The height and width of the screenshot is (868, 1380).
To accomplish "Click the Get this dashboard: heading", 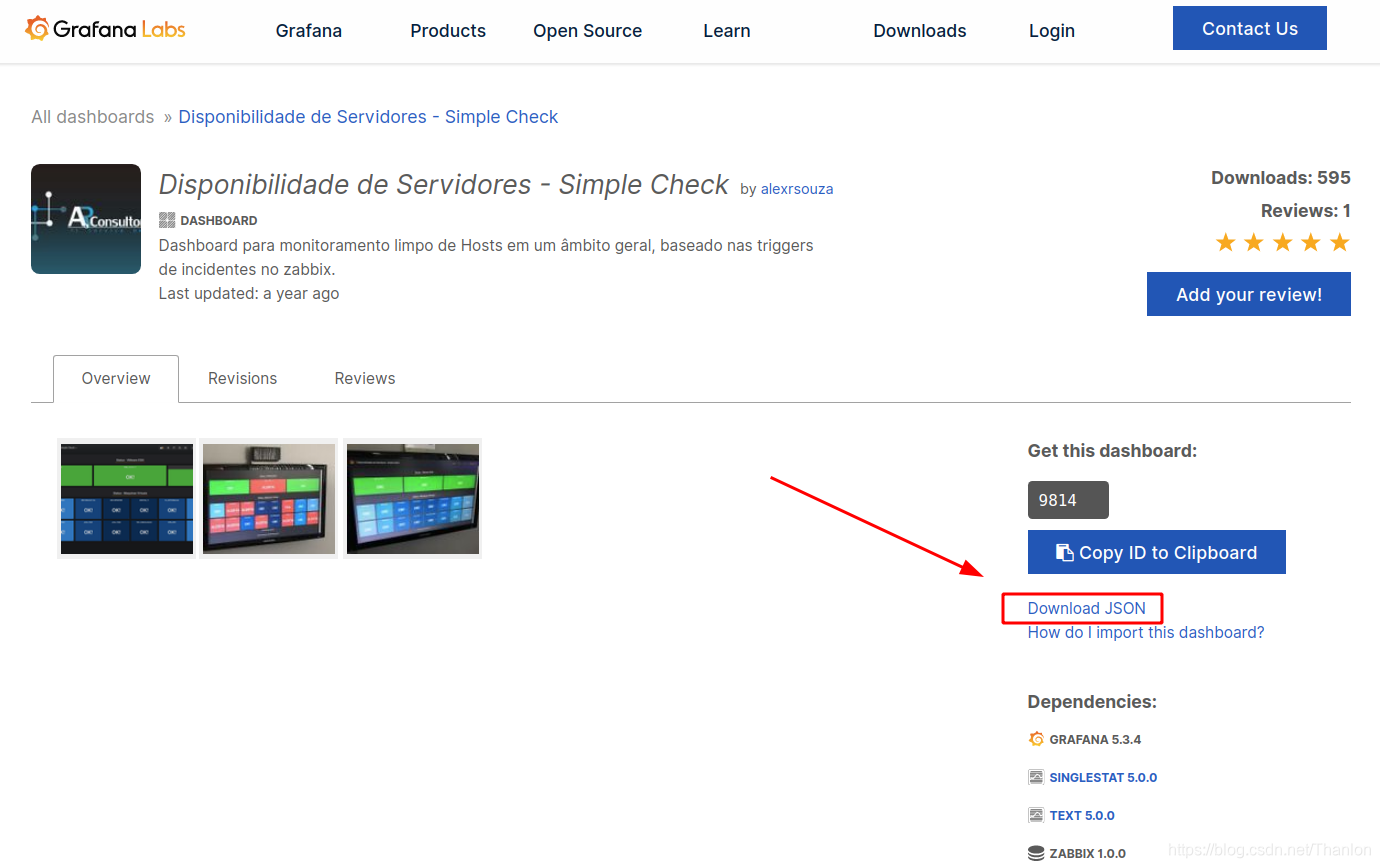I will click(x=1112, y=451).
